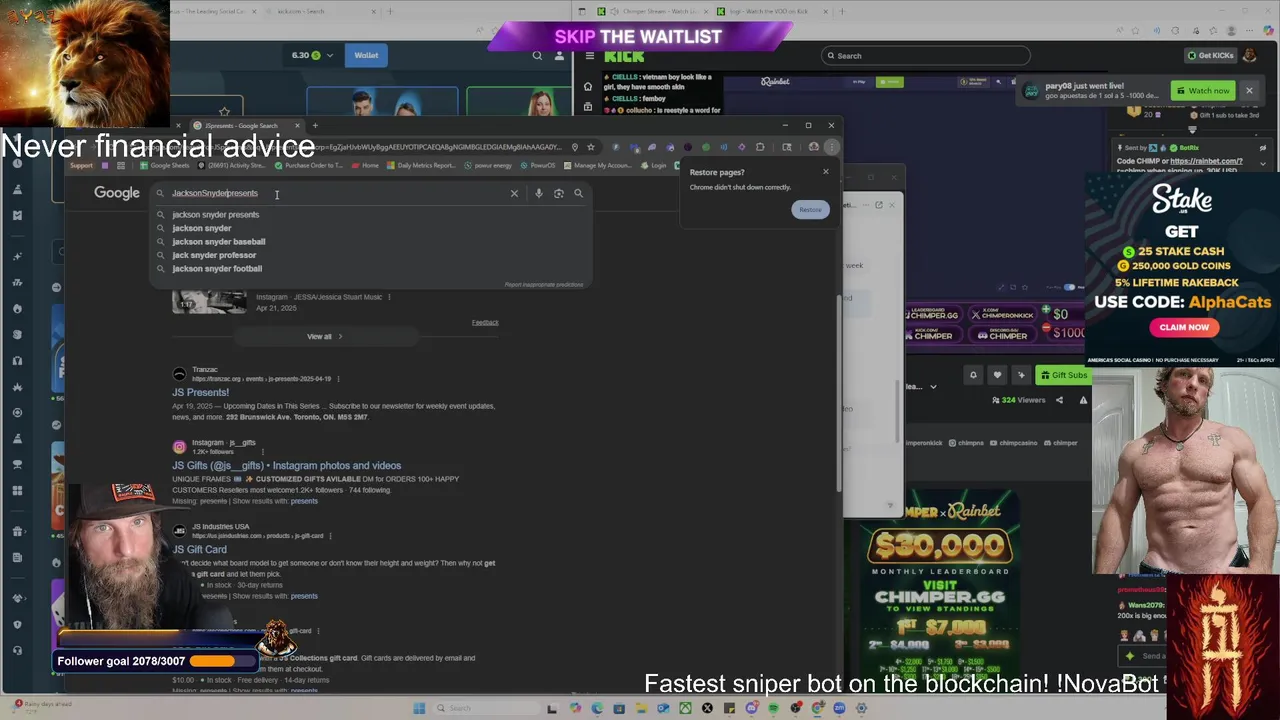Image resolution: width=1280 pixels, height=720 pixels.
Task: Click Kick home sidebar icon
Action: (588, 86)
